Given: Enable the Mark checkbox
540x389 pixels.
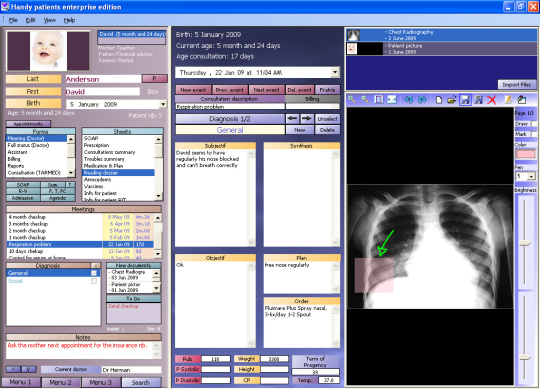Looking at the screenshot, I should (534, 134).
